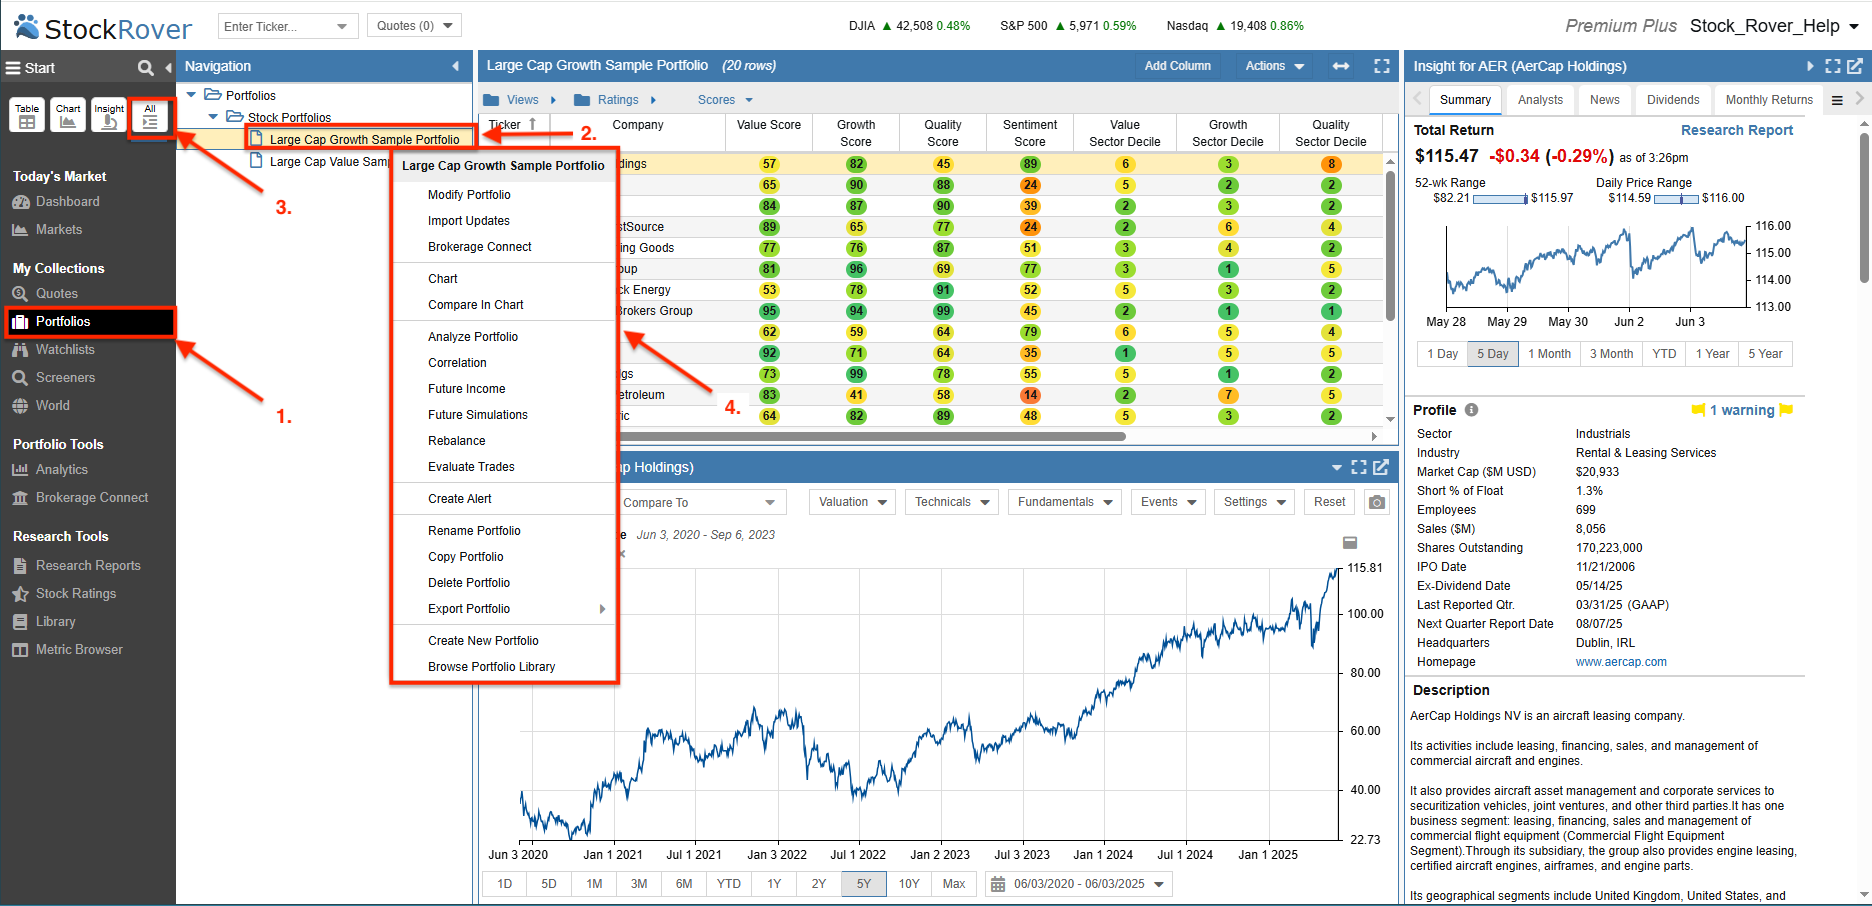The height and width of the screenshot is (906, 1872).
Task: Open the Quotes (0) dropdown
Action: pyautogui.click(x=414, y=26)
